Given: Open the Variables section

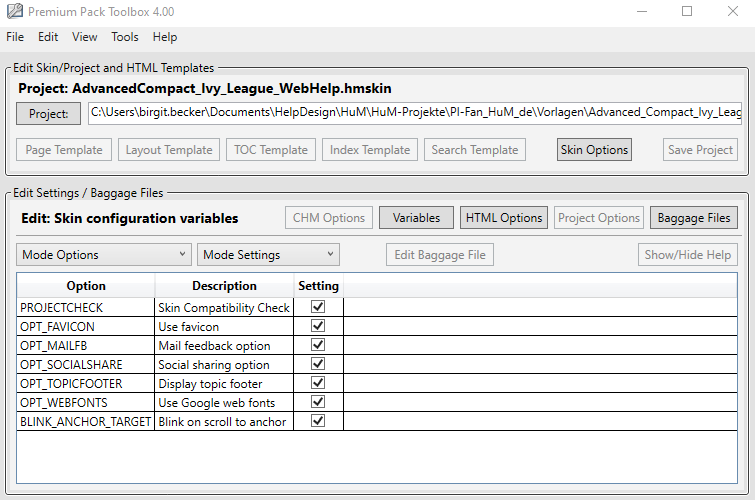Looking at the screenshot, I should coord(416,218).
